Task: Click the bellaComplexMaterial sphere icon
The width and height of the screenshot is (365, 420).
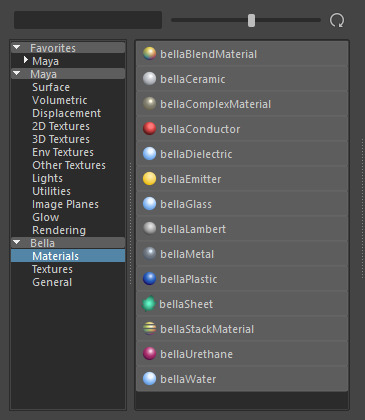Action: pyautogui.click(x=149, y=104)
